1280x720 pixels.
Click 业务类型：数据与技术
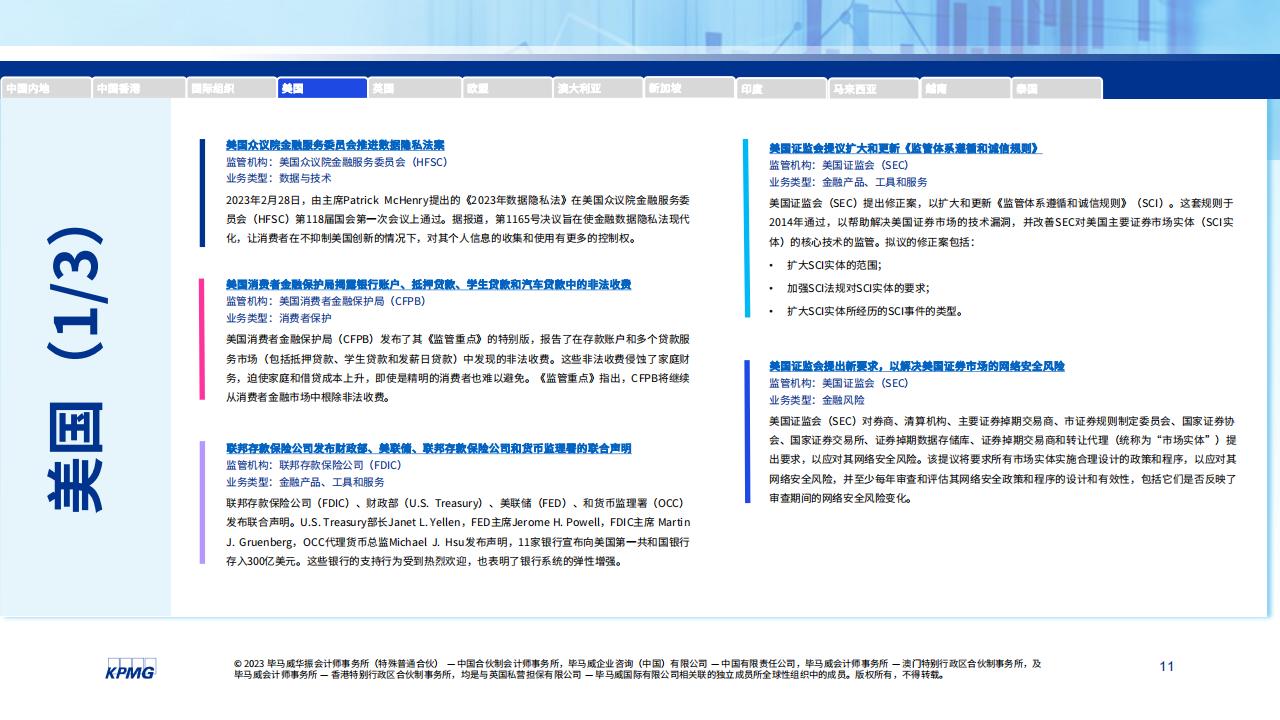click(278, 178)
